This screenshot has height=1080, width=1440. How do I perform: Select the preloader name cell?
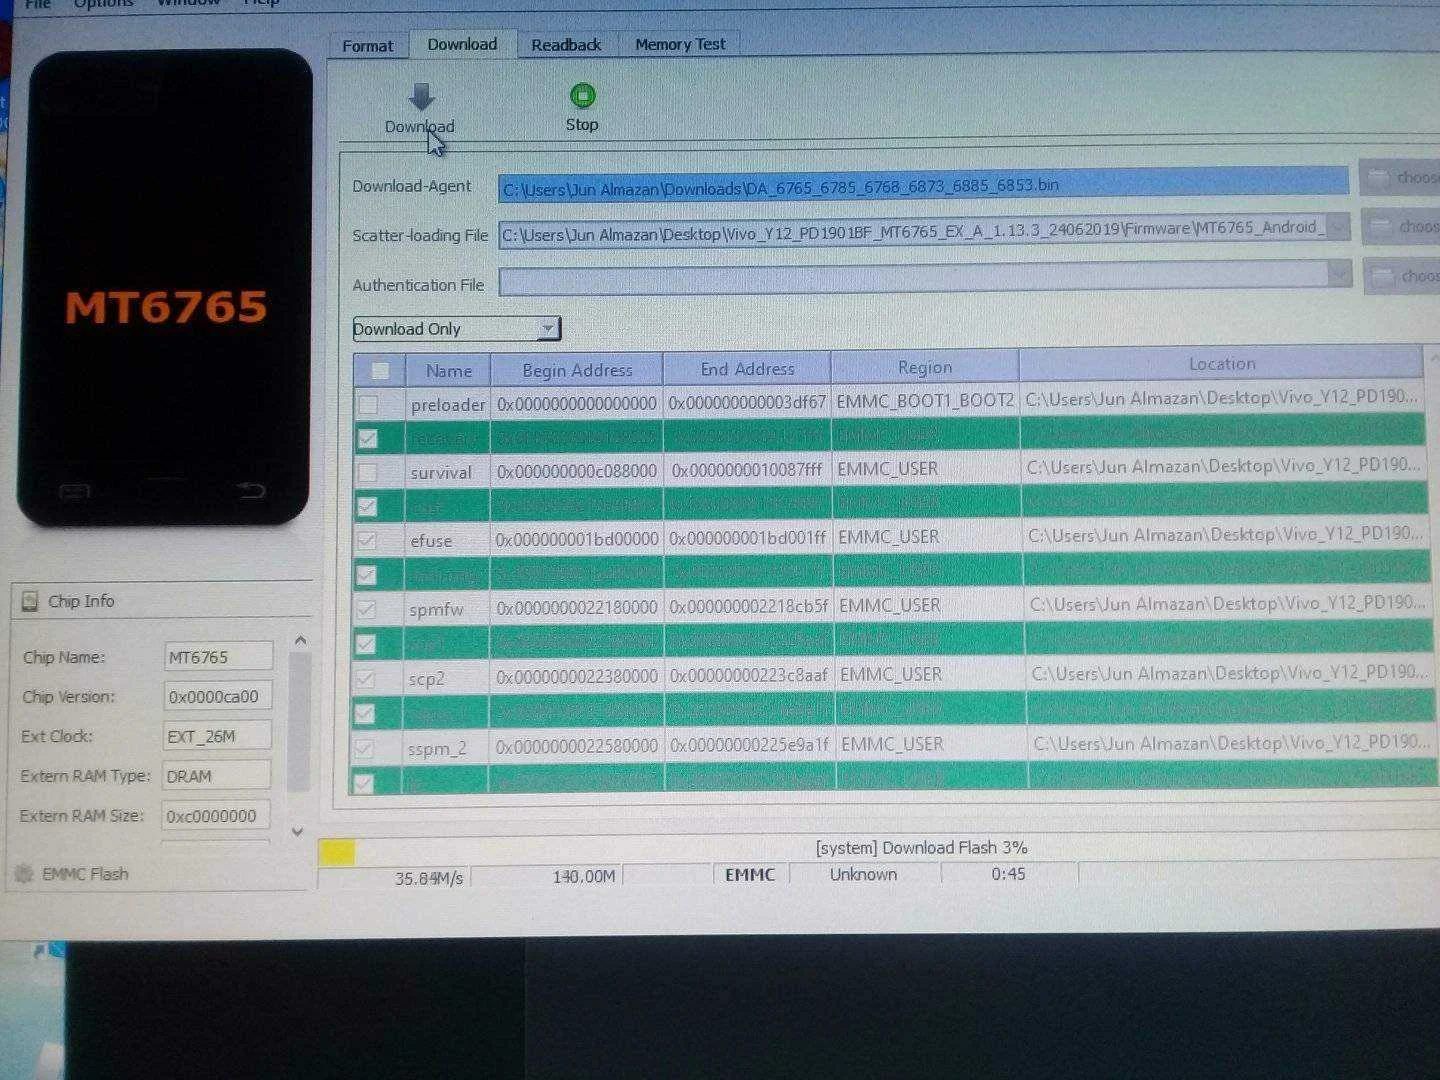[x=447, y=405]
